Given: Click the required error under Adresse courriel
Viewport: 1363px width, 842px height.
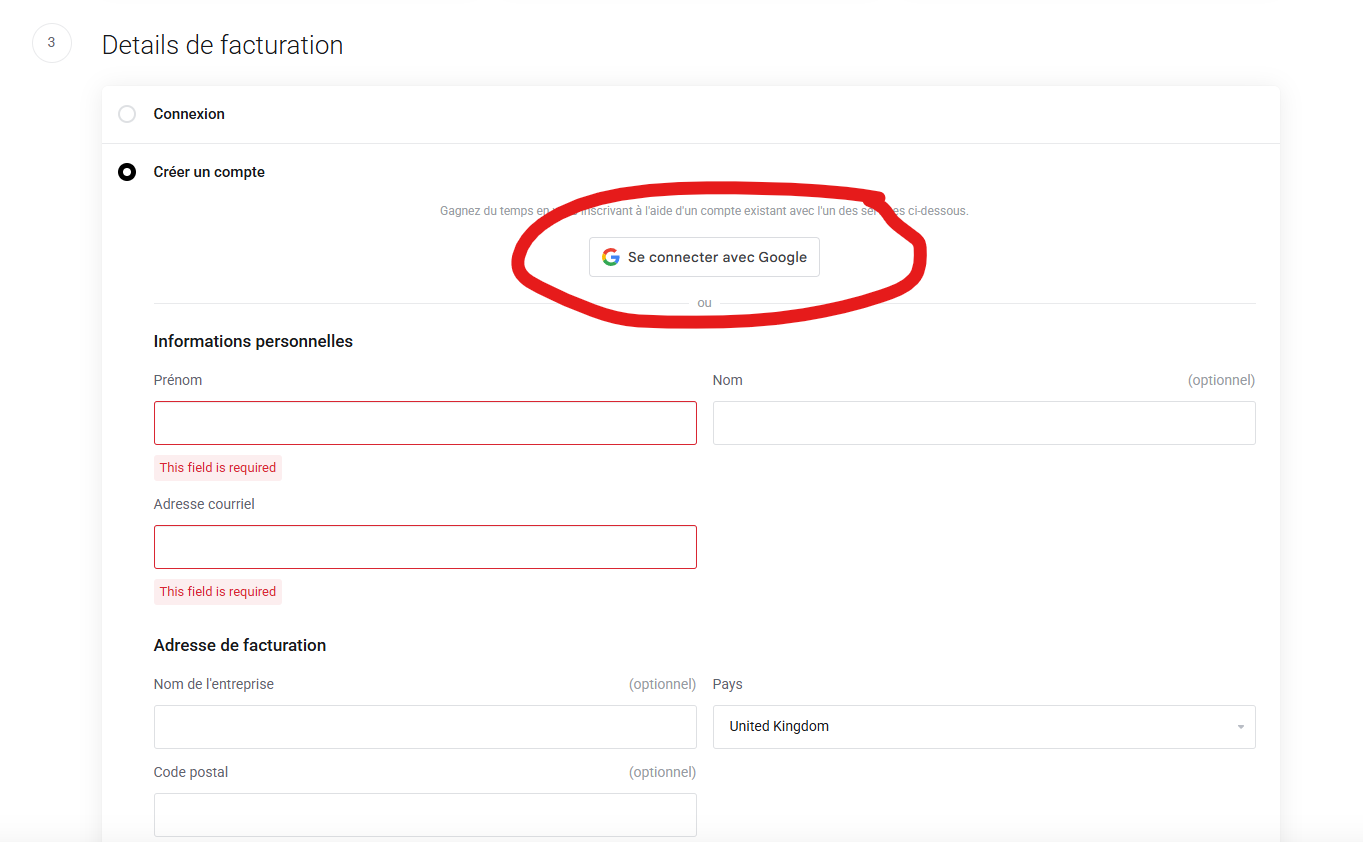Looking at the screenshot, I should point(218,592).
